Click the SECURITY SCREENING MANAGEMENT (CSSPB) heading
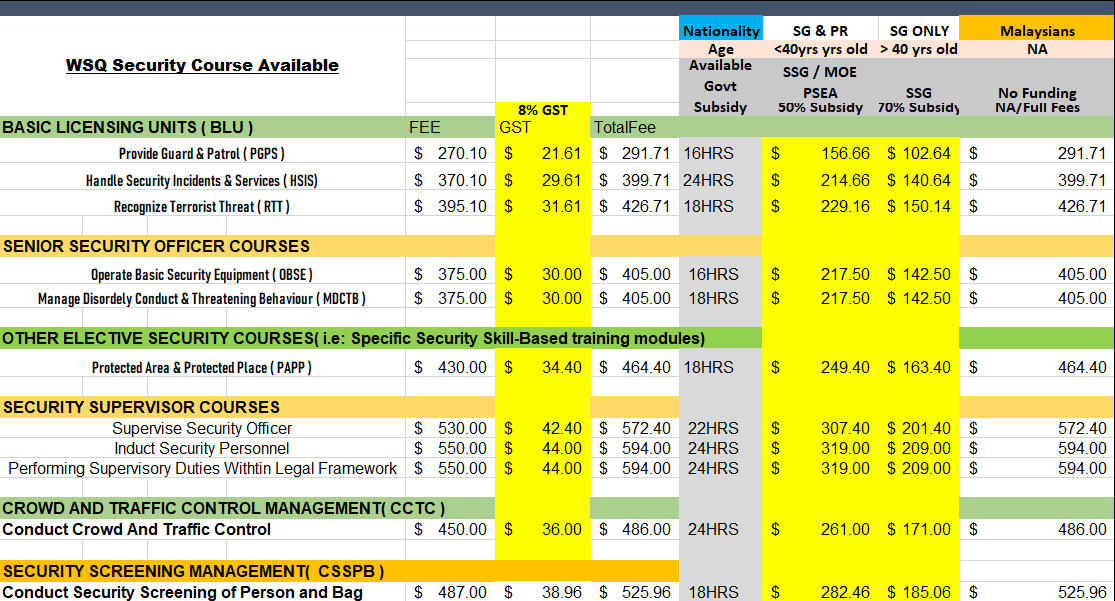 pos(193,571)
